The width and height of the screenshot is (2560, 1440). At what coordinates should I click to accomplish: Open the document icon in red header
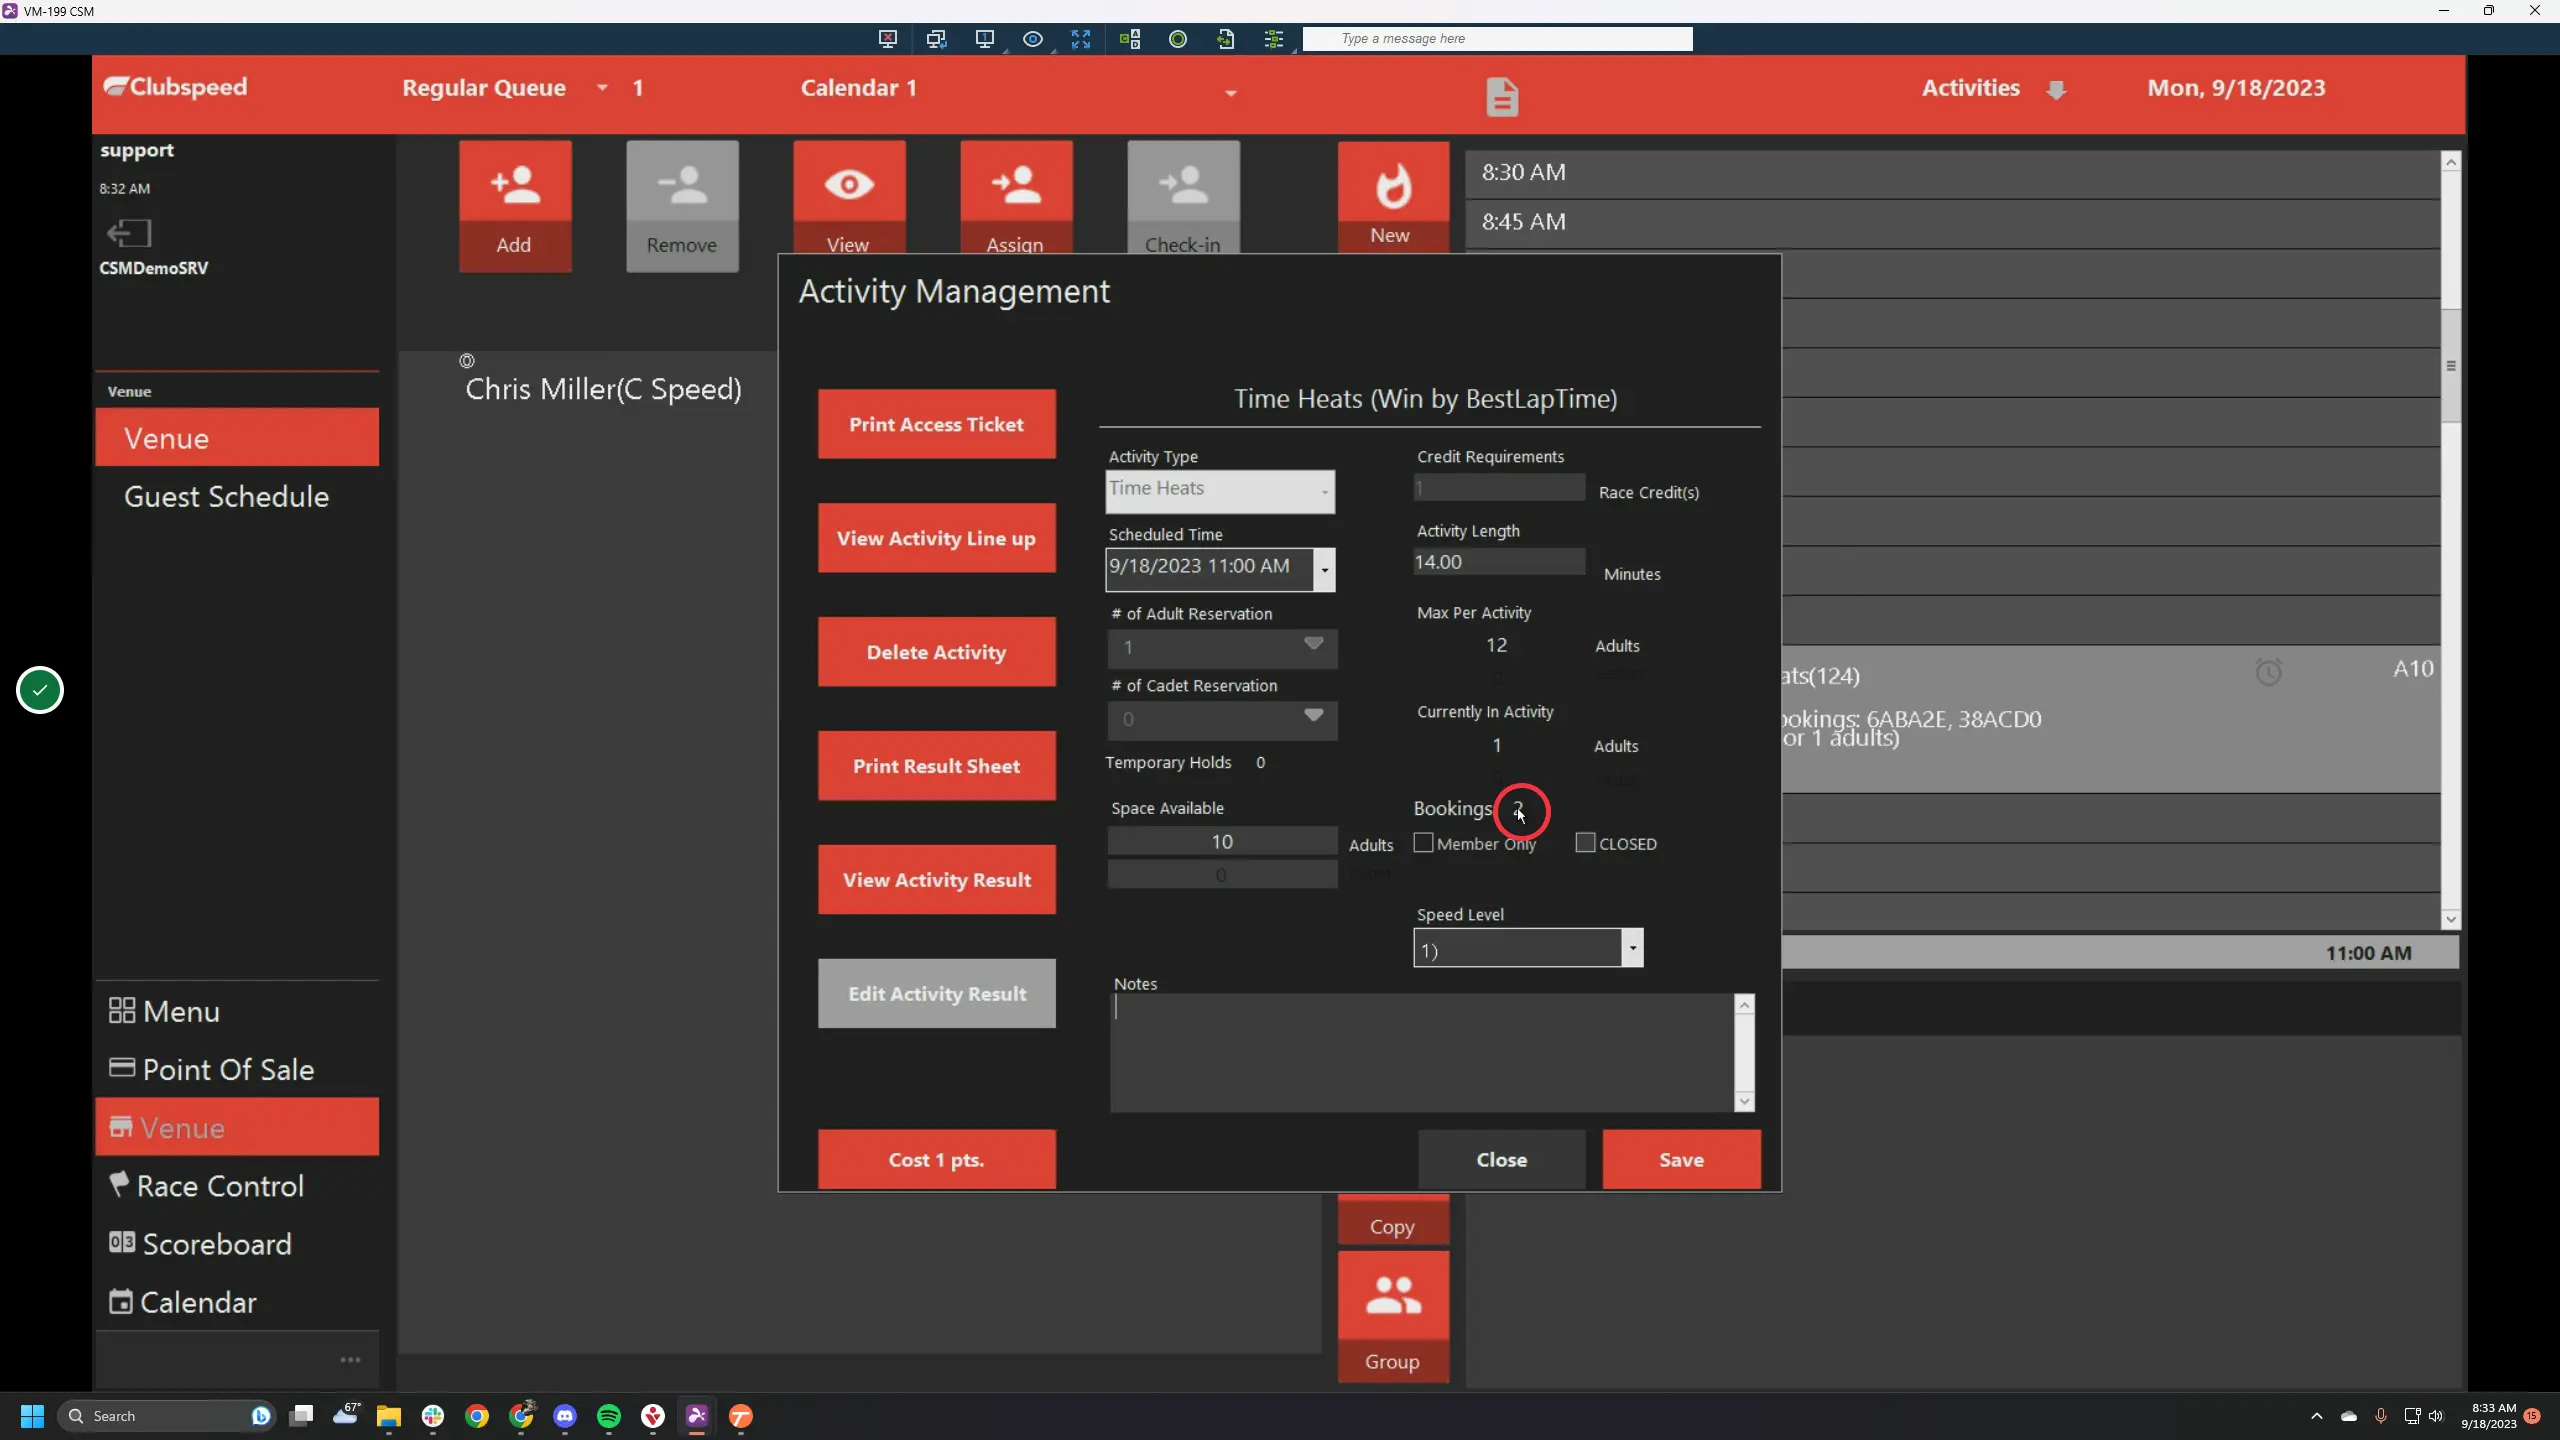tap(1501, 97)
